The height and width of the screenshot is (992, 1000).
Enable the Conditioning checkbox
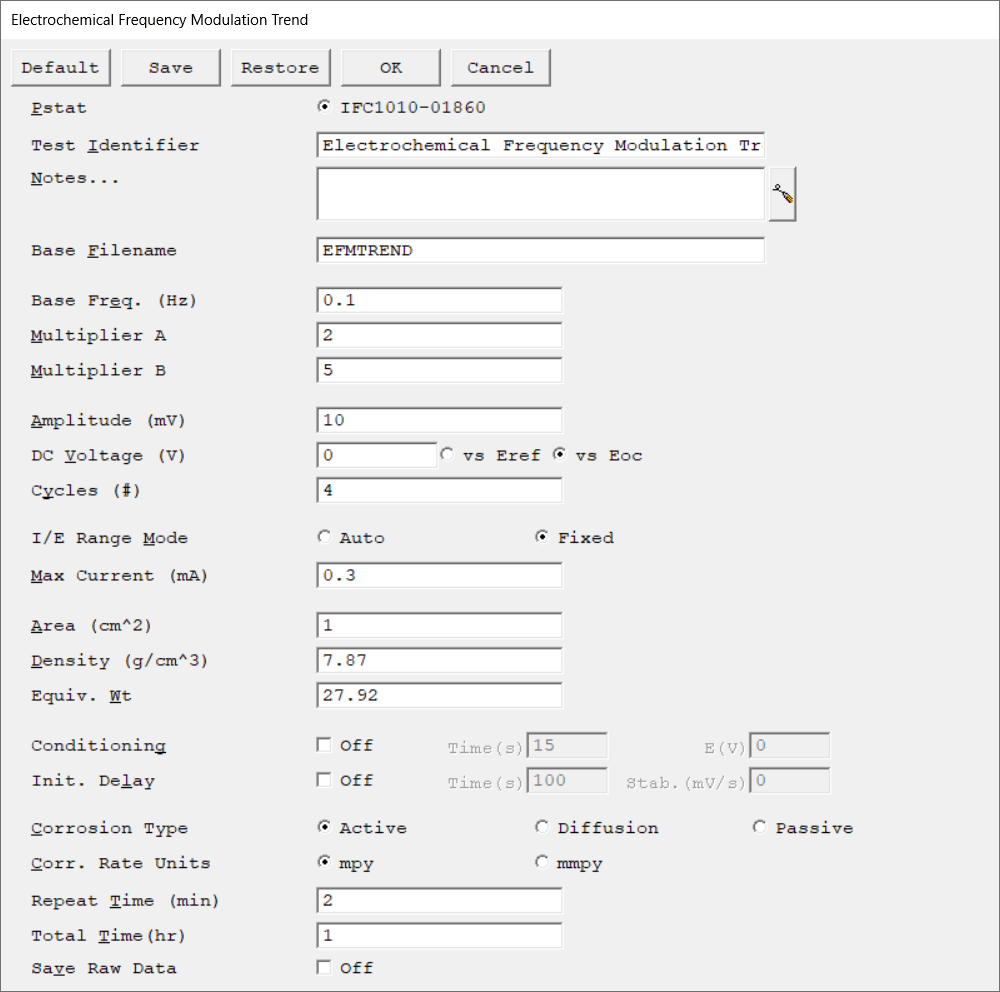point(324,745)
